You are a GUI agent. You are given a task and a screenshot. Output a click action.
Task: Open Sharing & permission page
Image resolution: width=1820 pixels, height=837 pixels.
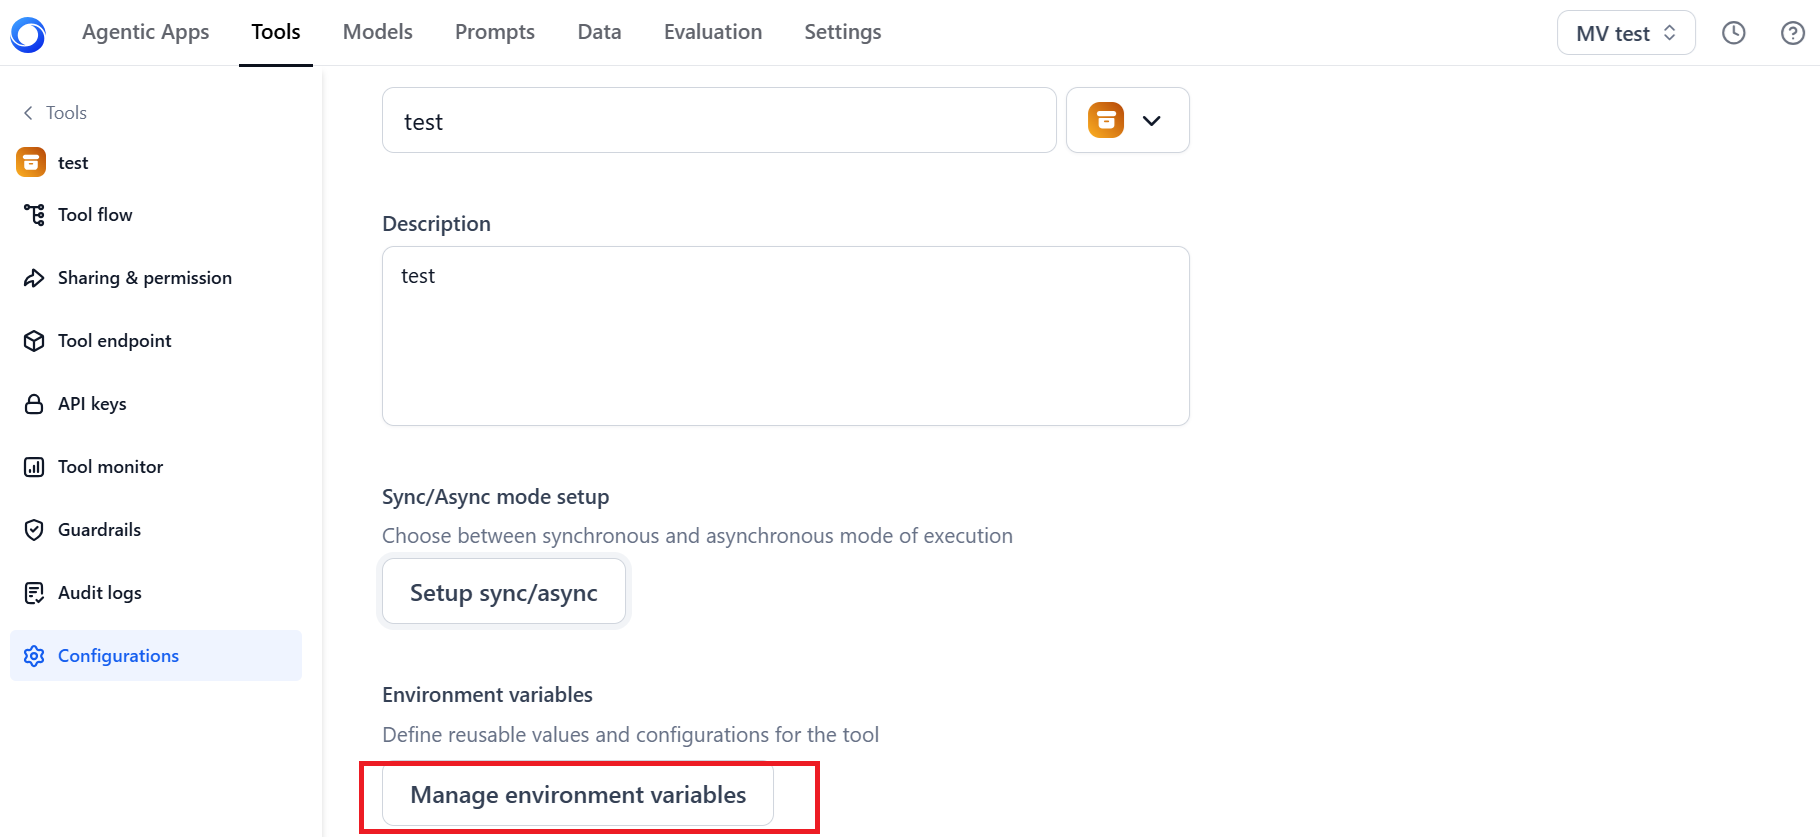pos(144,278)
